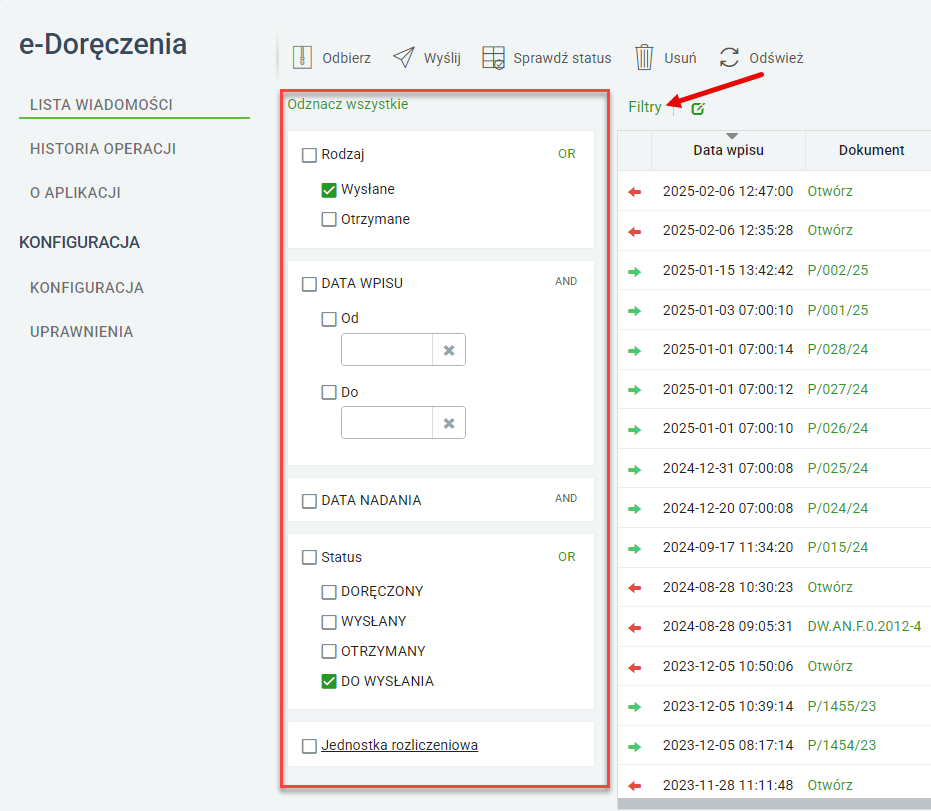The height and width of the screenshot is (811, 931).
Task: Open document P/015/24
Action: (838, 547)
